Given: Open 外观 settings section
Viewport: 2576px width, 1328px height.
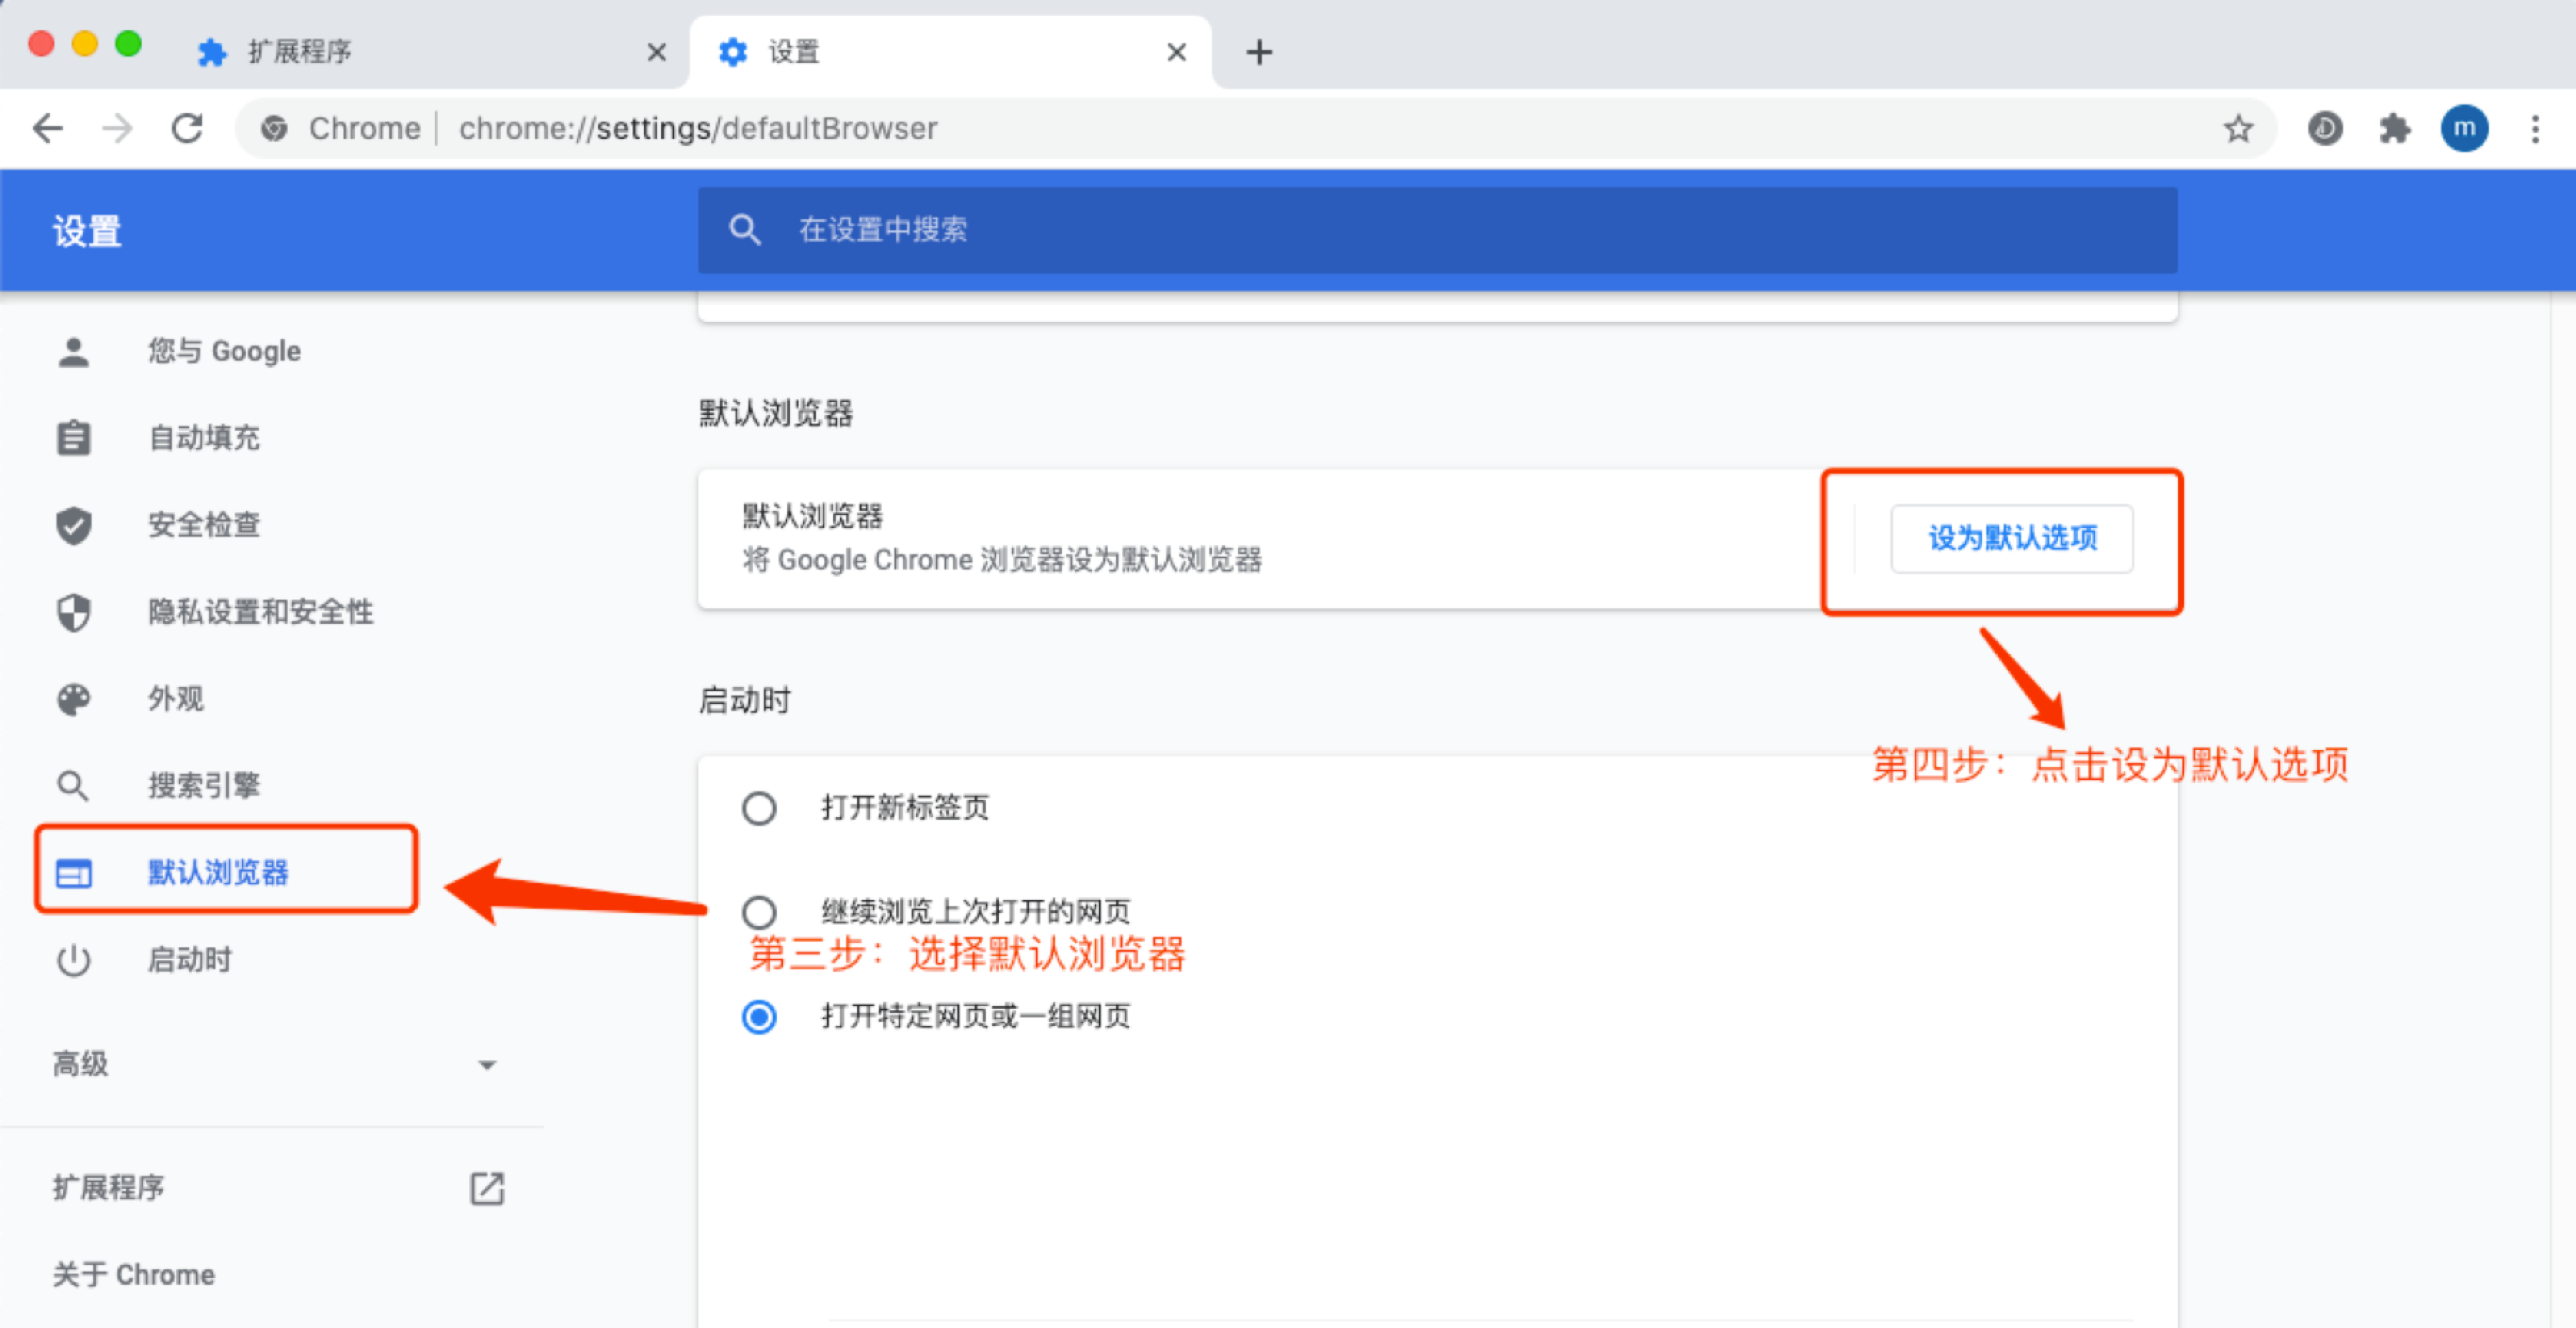Looking at the screenshot, I should pyautogui.click(x=176, y=699).
